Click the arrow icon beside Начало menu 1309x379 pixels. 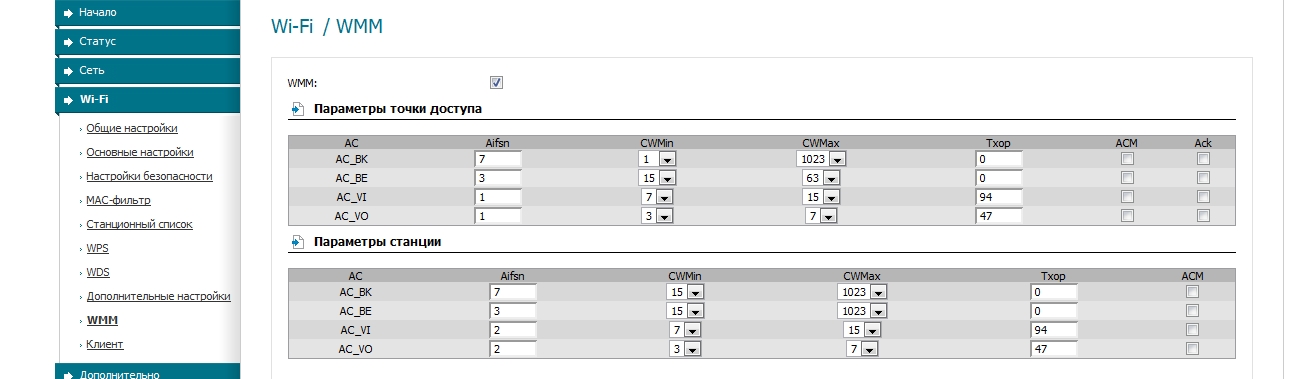coord(68,13)
